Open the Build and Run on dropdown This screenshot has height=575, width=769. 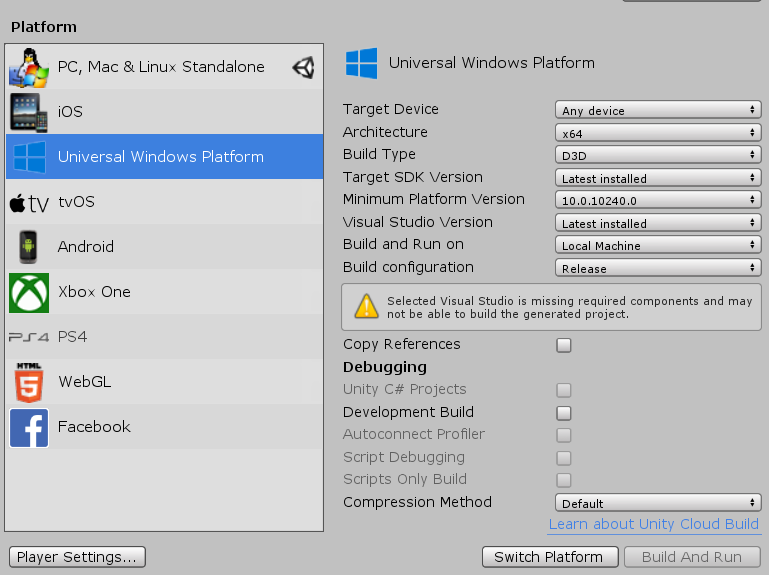(658, 245)
